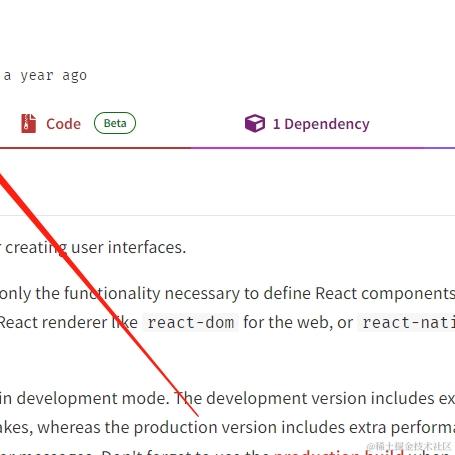
Task: Switch to the 1 Dependency tab
Action: [x=307, y=124]
